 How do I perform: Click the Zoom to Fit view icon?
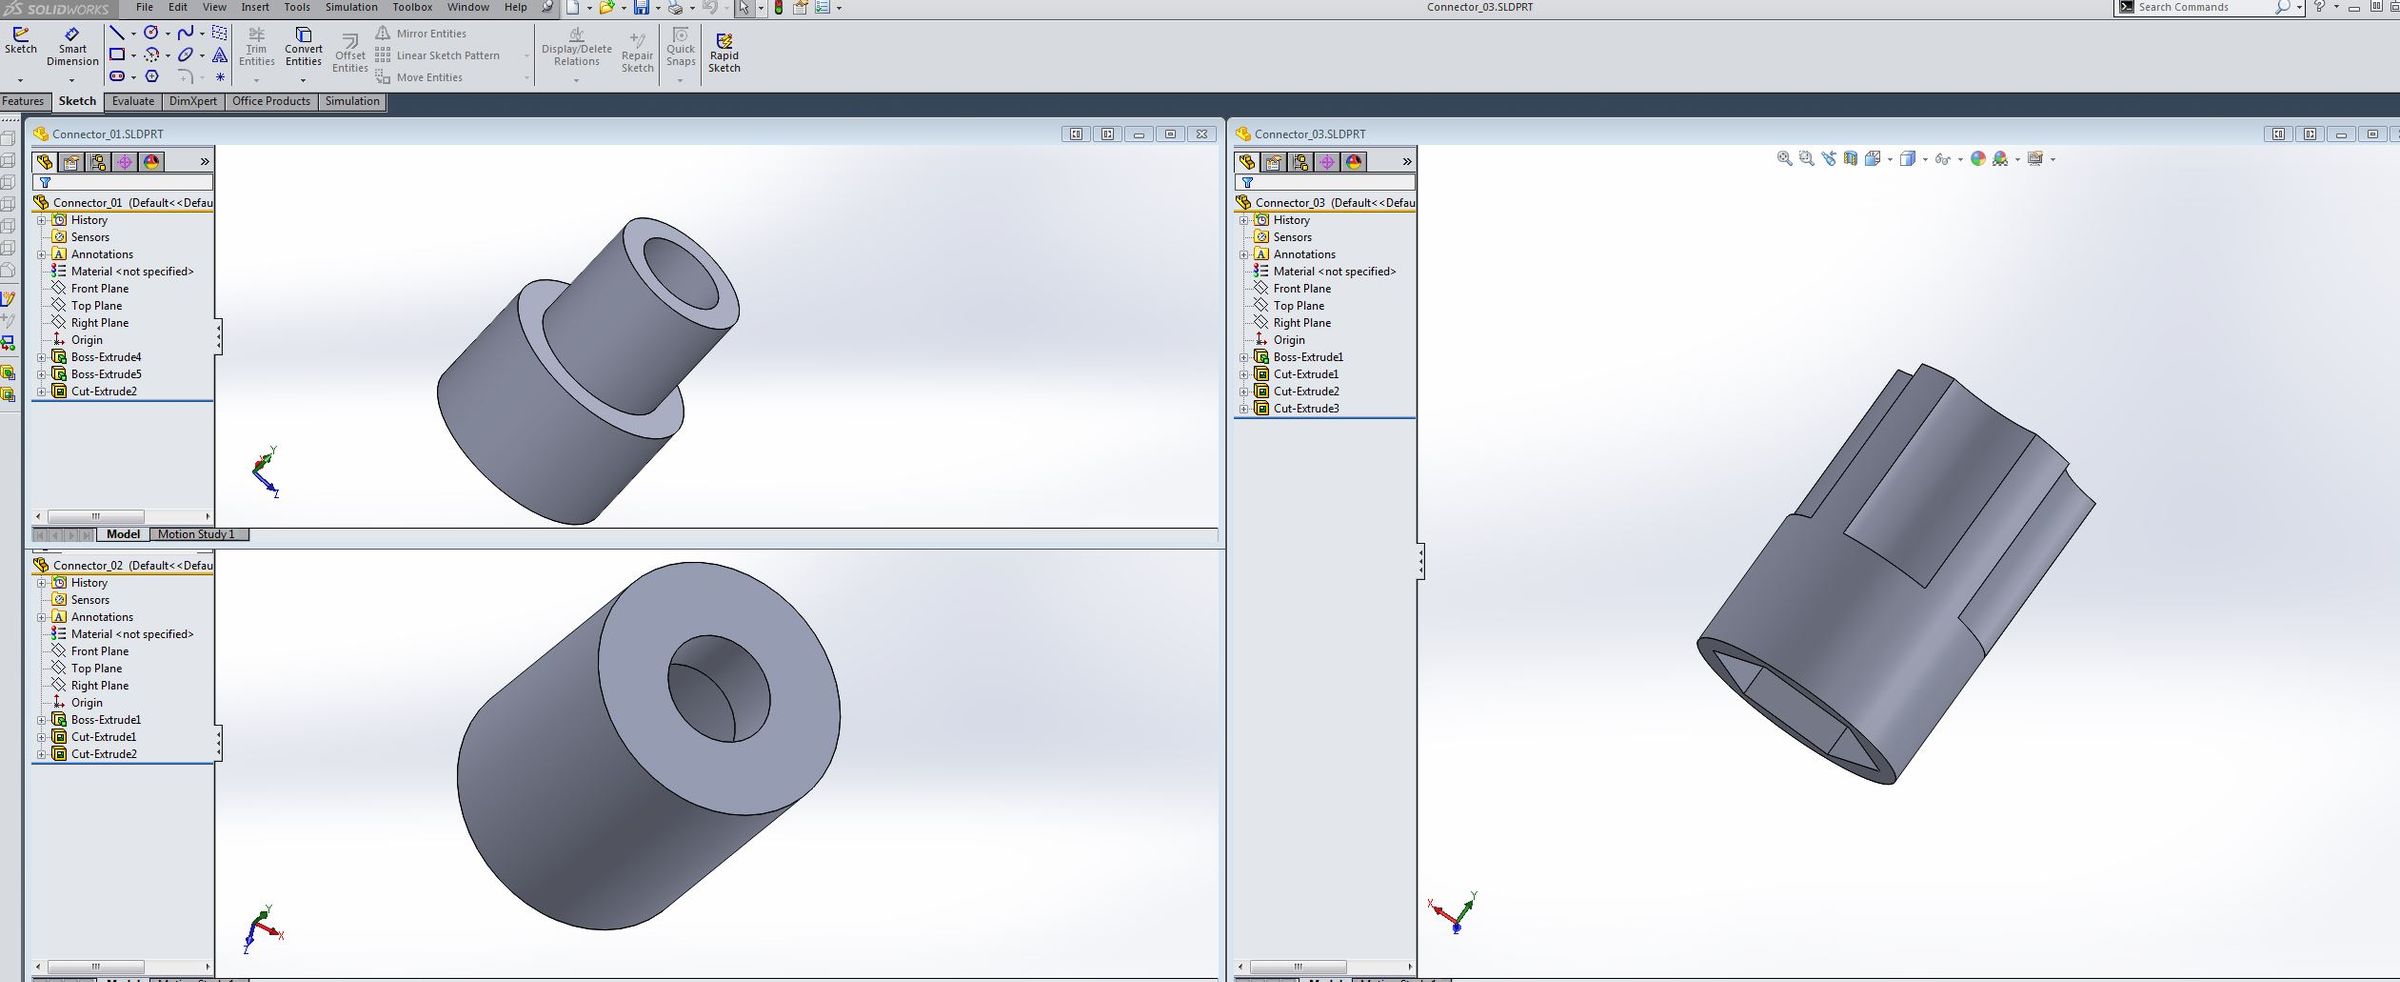coord(1784,159)
